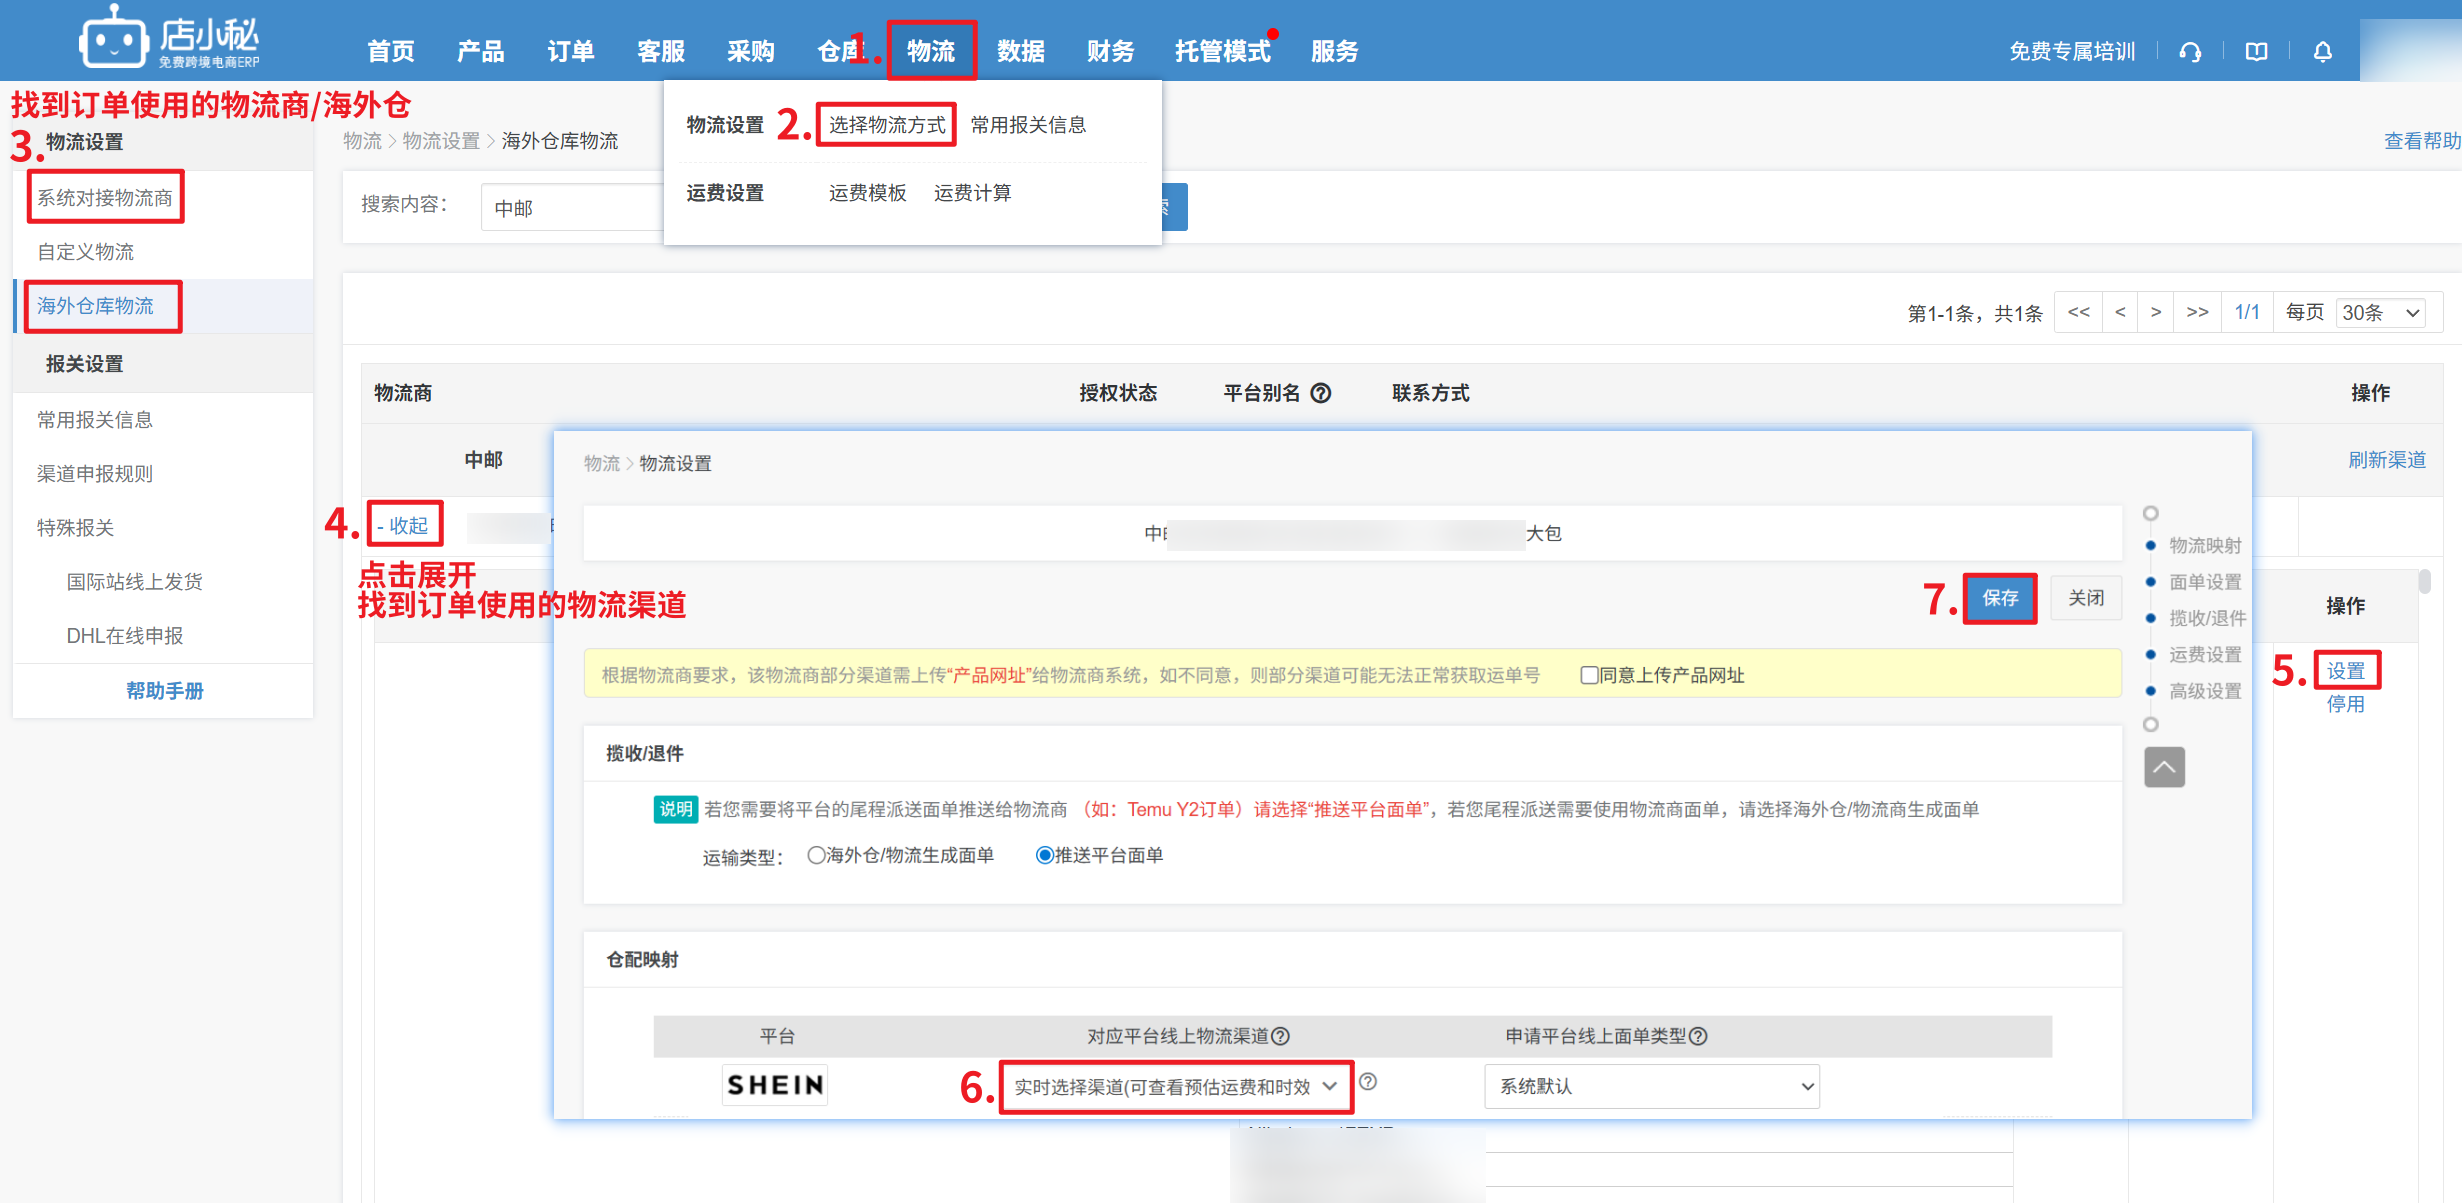Click the scroll-to-top arrow icon
Viewport: 2462px width, 1203px height.
(x=2164, y=767)
